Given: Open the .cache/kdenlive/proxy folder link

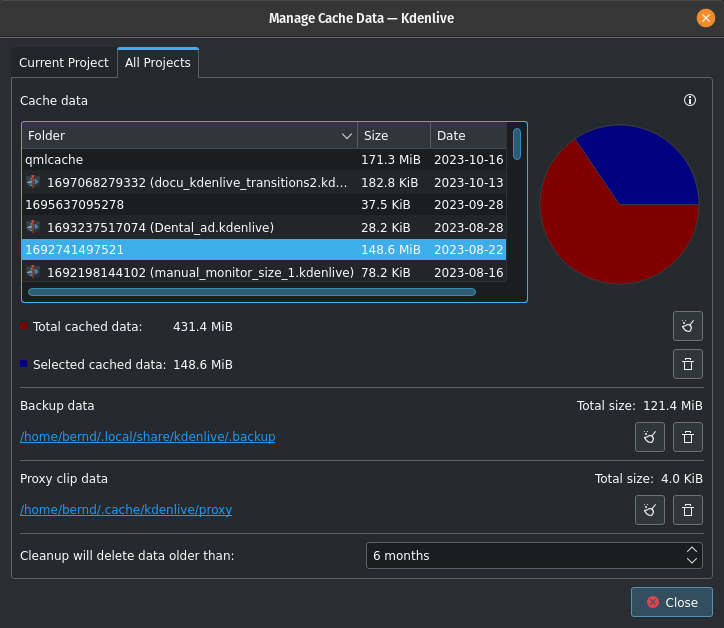Looking at the screenshot, I should 126,509.
